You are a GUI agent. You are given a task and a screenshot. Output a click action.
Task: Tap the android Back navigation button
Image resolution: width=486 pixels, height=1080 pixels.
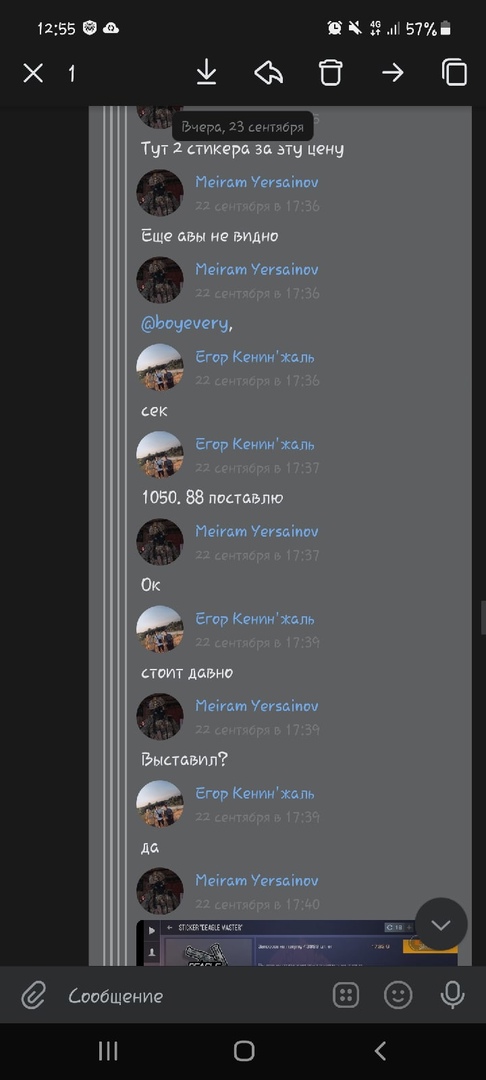(x=380, y=1051)
